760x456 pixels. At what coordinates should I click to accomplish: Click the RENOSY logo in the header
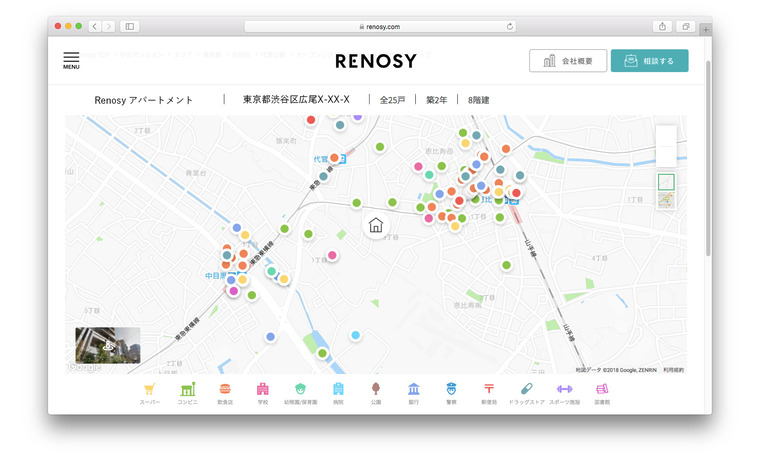click(375, 61)
